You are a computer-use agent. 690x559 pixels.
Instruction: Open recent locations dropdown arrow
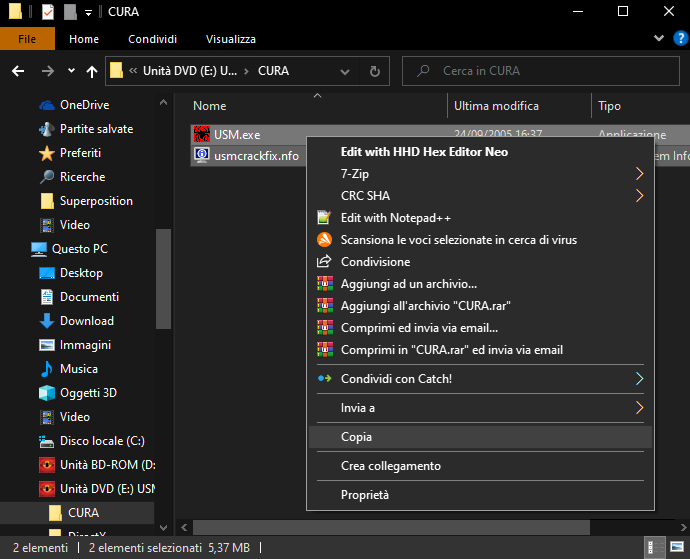(x=71, y=71)
